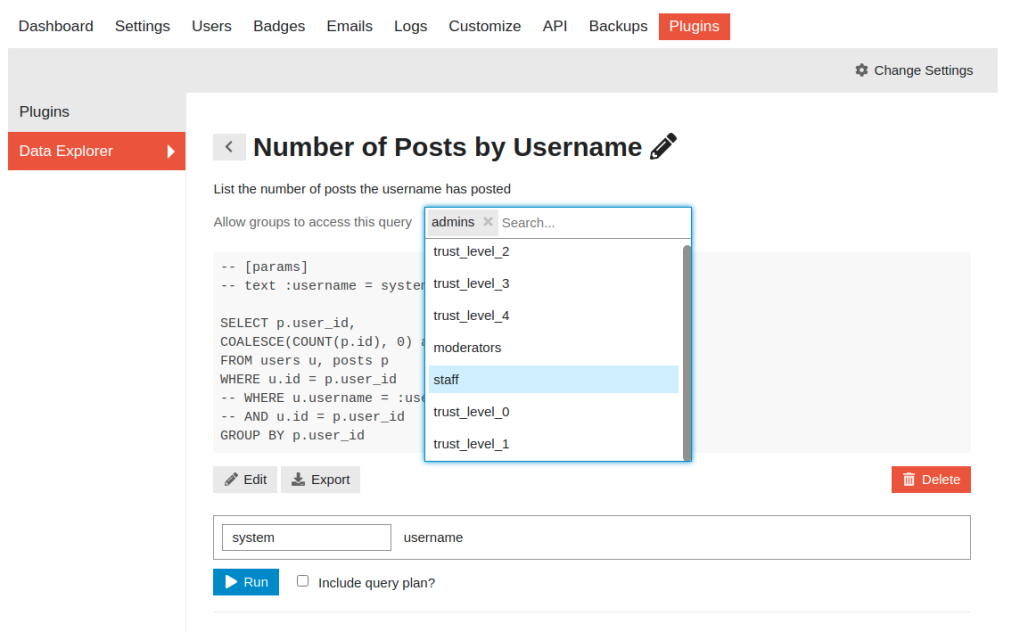Choose moderators group option
The image size is (1020, 632).
coord(554,347)
